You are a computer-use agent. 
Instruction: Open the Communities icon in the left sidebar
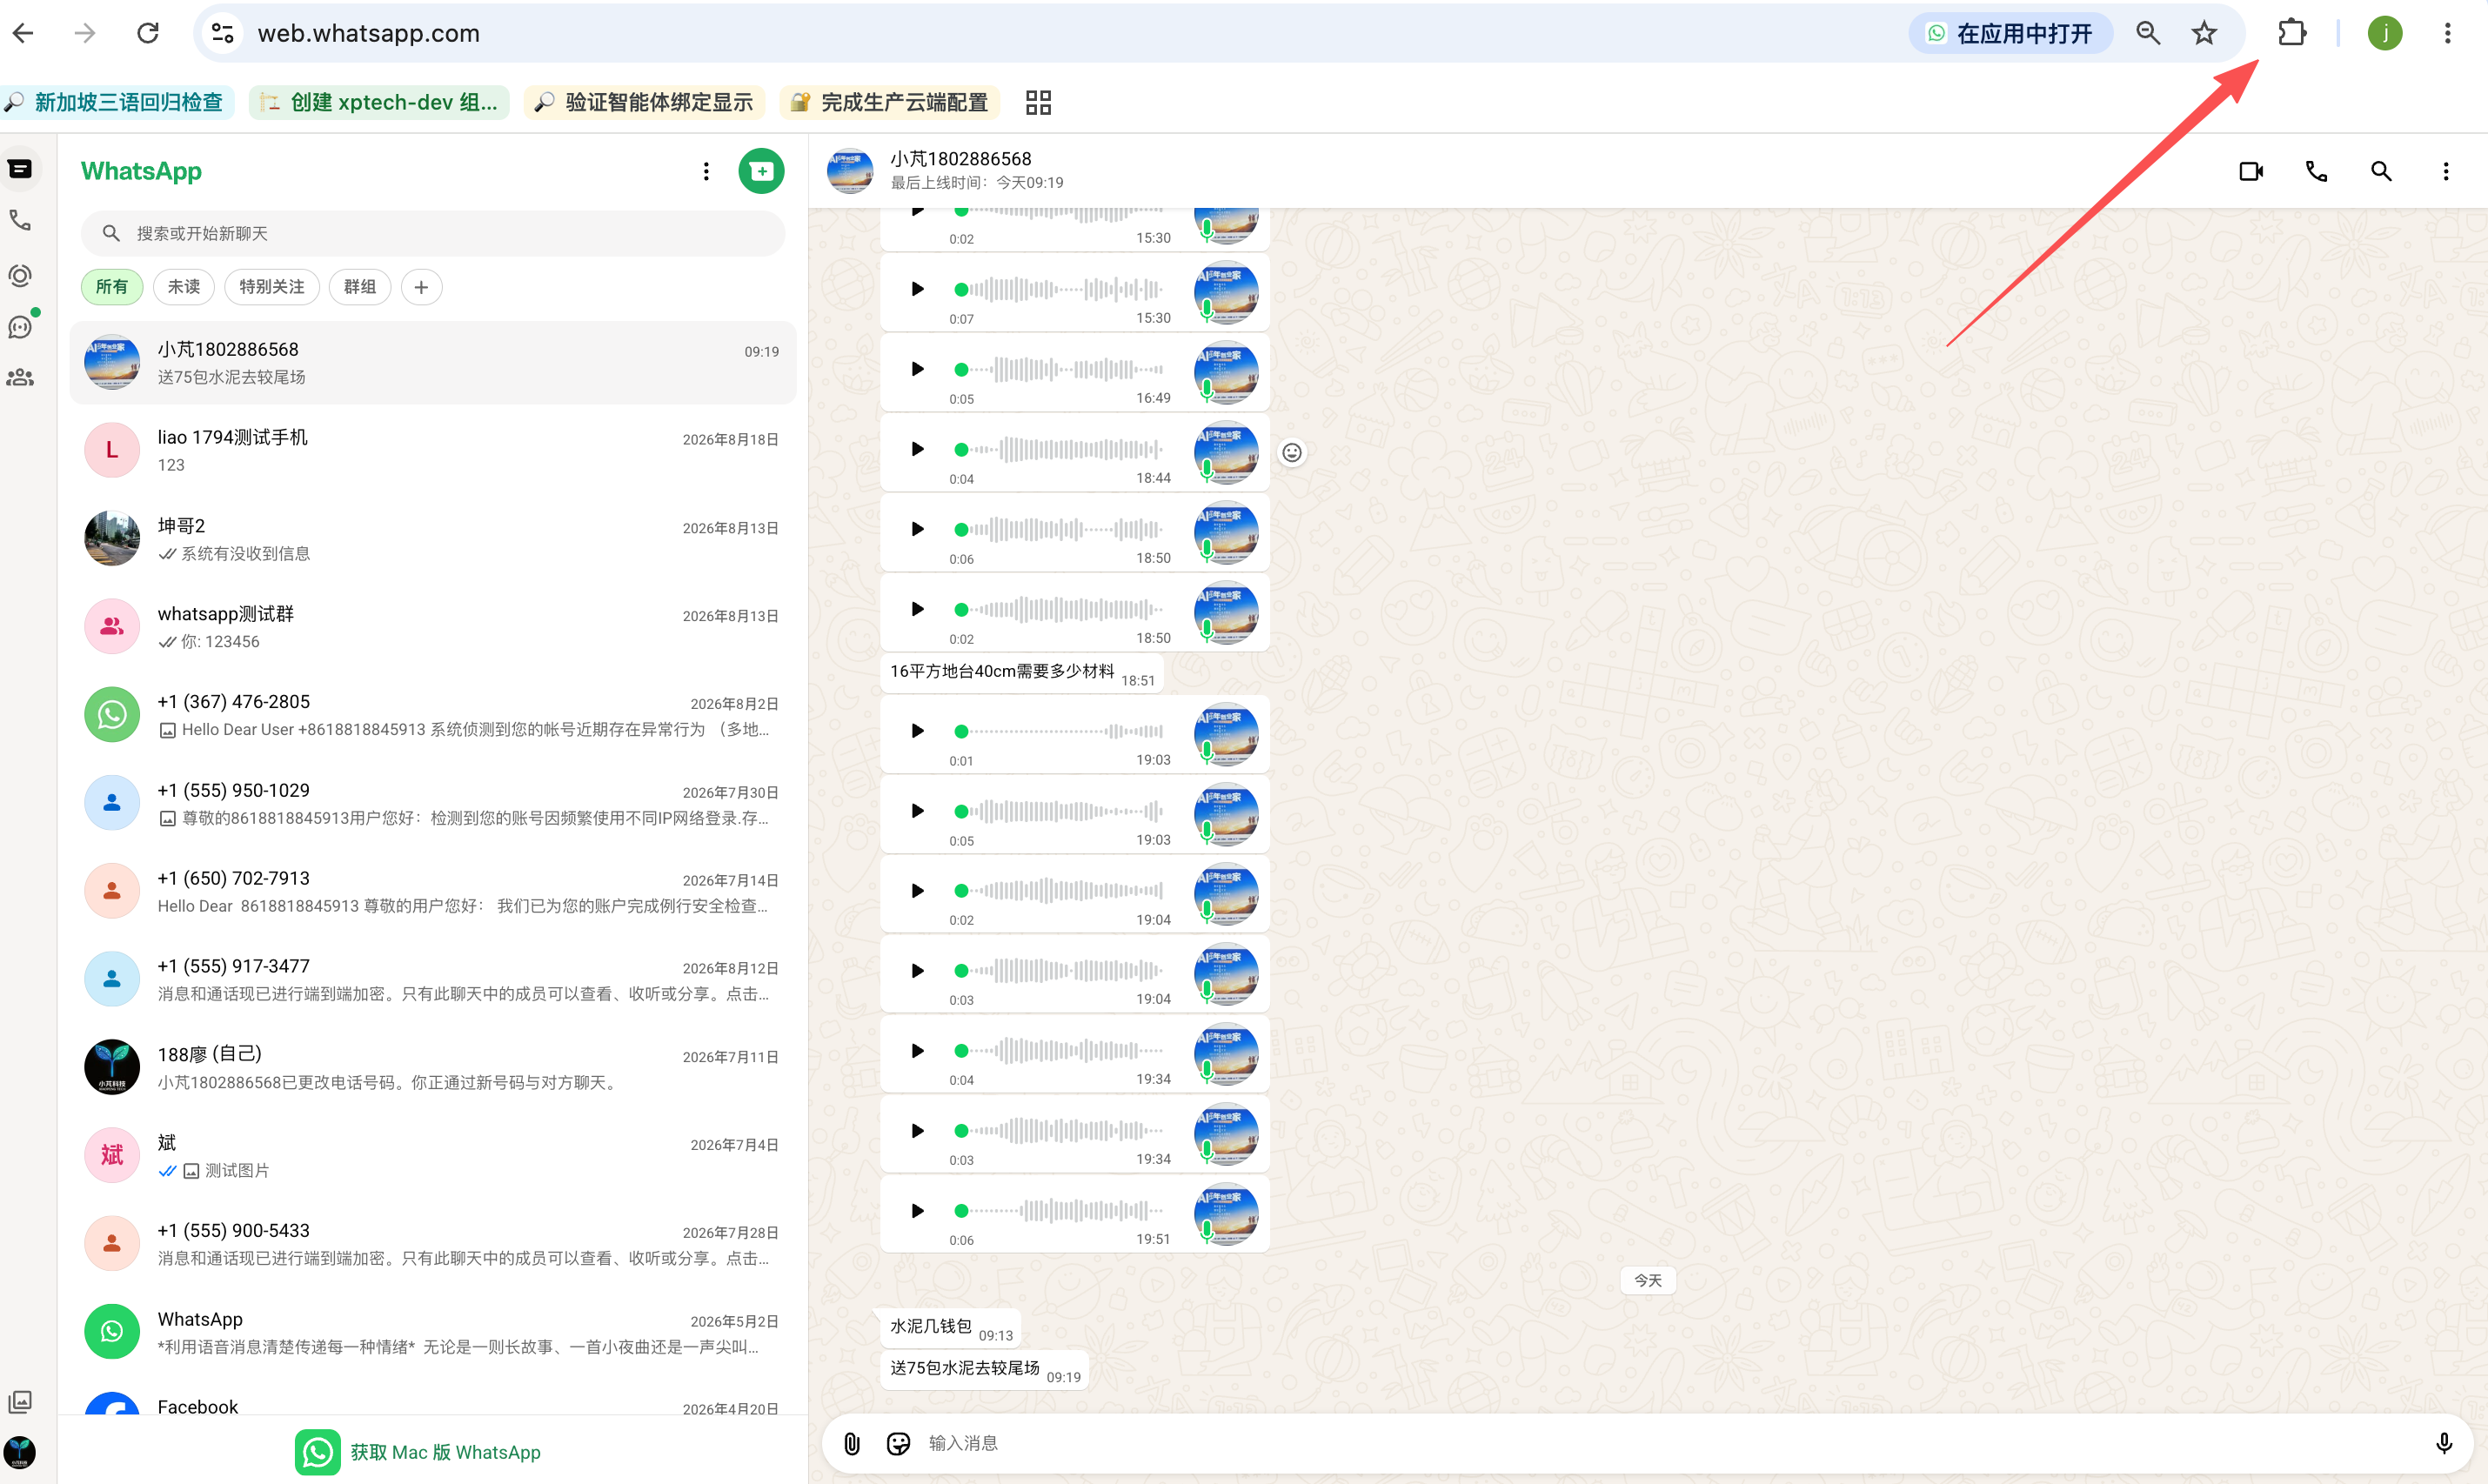21,377
